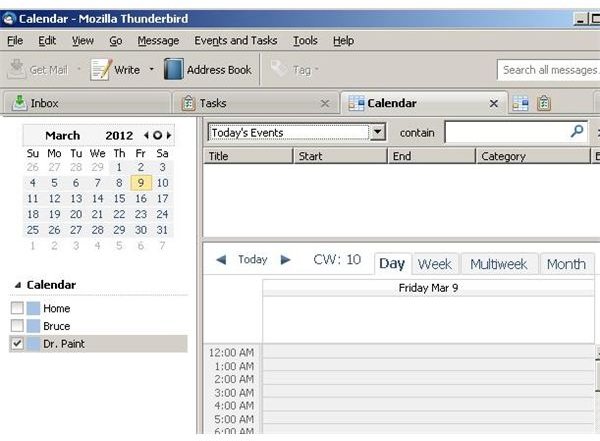
Task: Click the Today navigation button
Action: coord(253,260)
